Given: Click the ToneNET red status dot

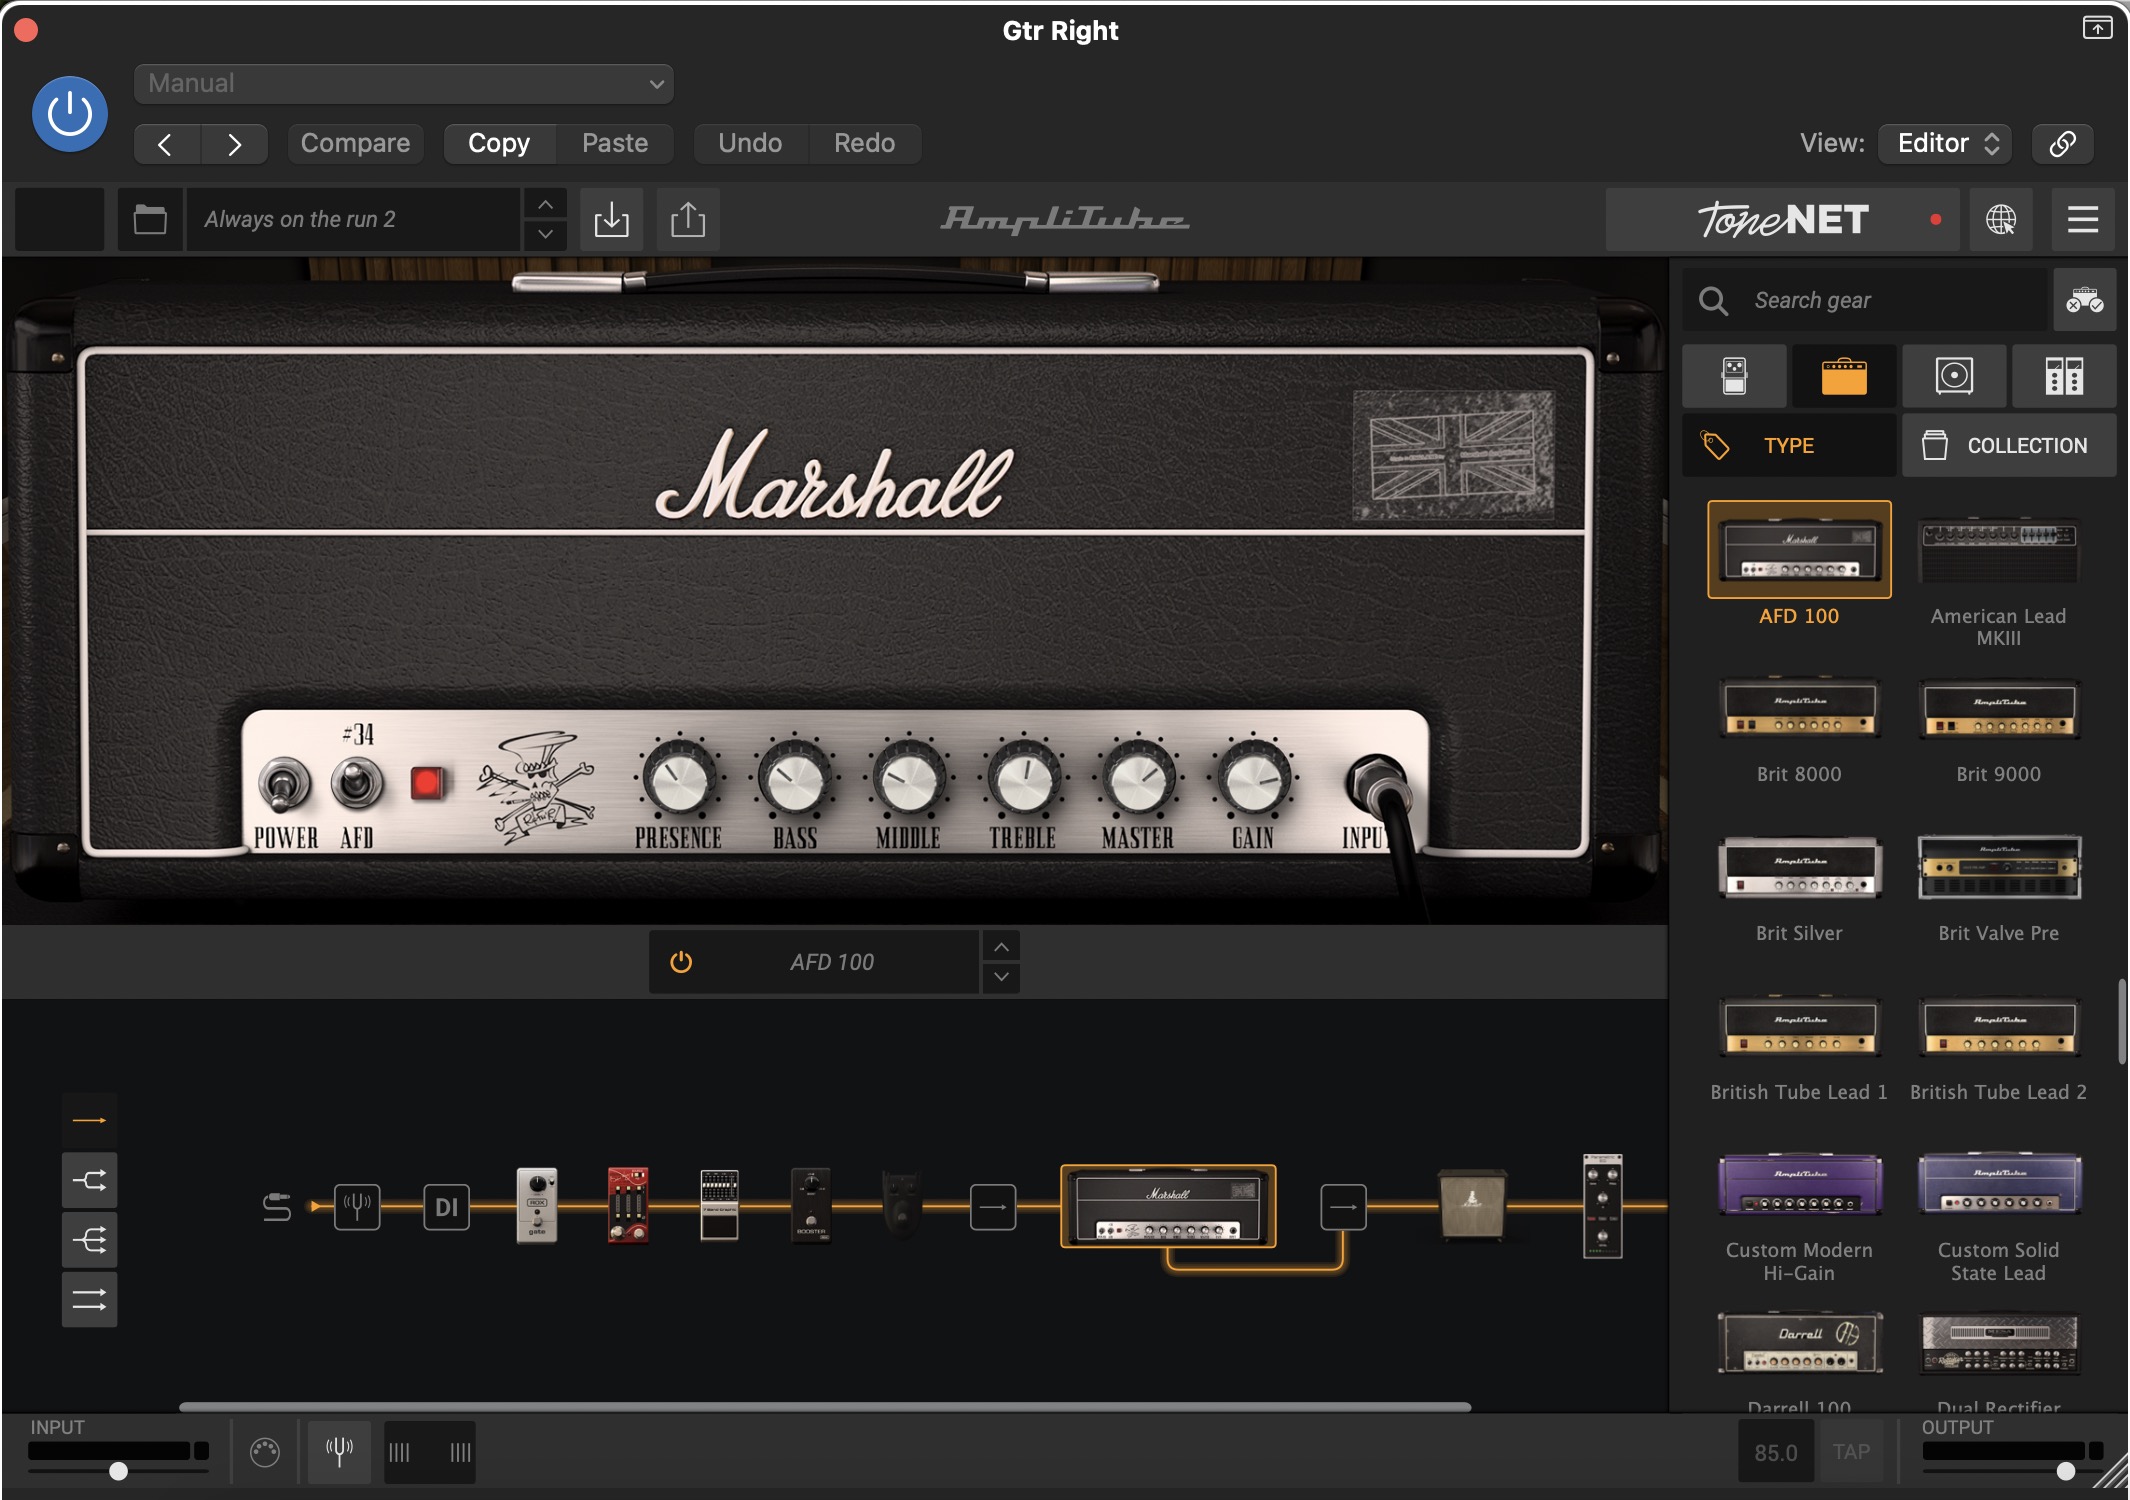Looking at the screenshot, I should pos(1936,219).
